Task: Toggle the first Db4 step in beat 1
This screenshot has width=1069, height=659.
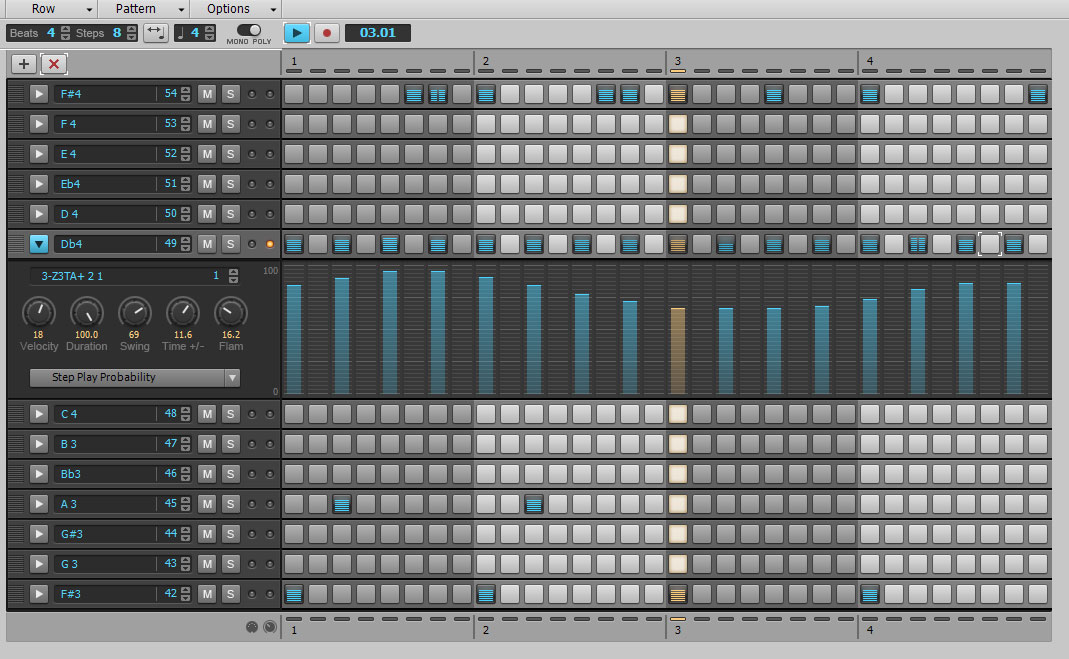Action: tap(294, 244)
